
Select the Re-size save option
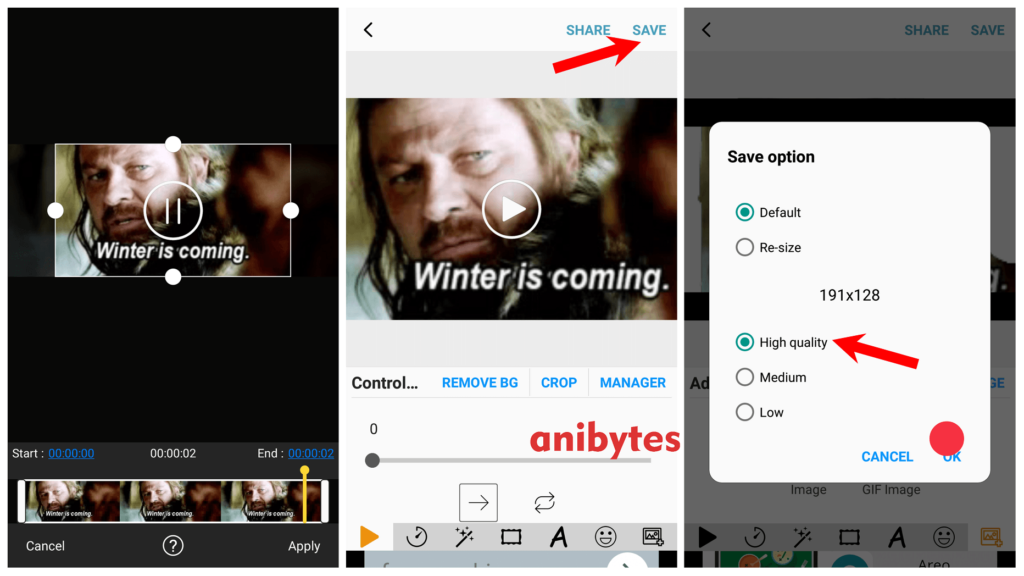coord(744,247)
